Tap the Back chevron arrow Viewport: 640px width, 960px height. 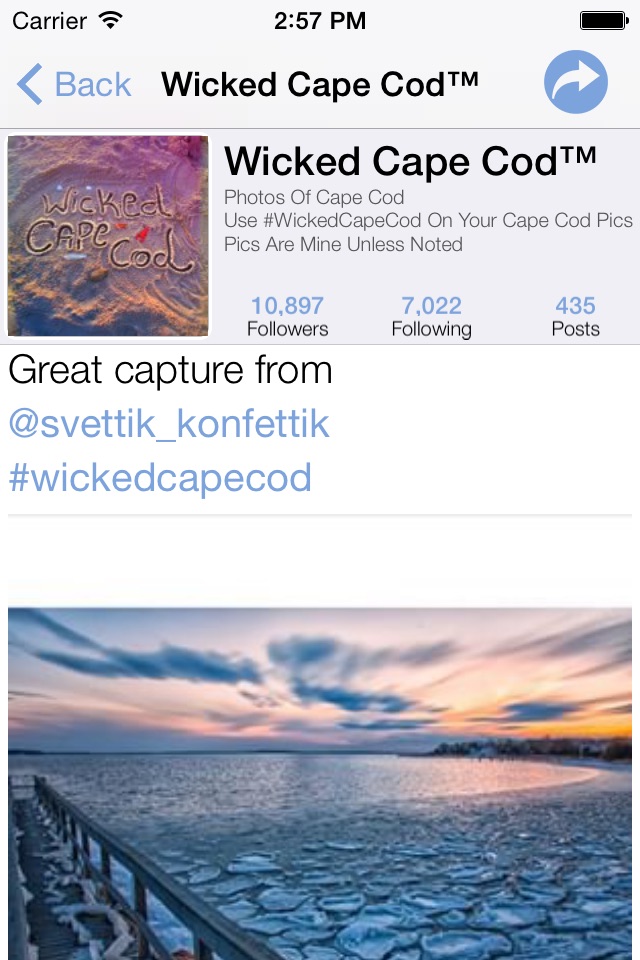[30, 84]
